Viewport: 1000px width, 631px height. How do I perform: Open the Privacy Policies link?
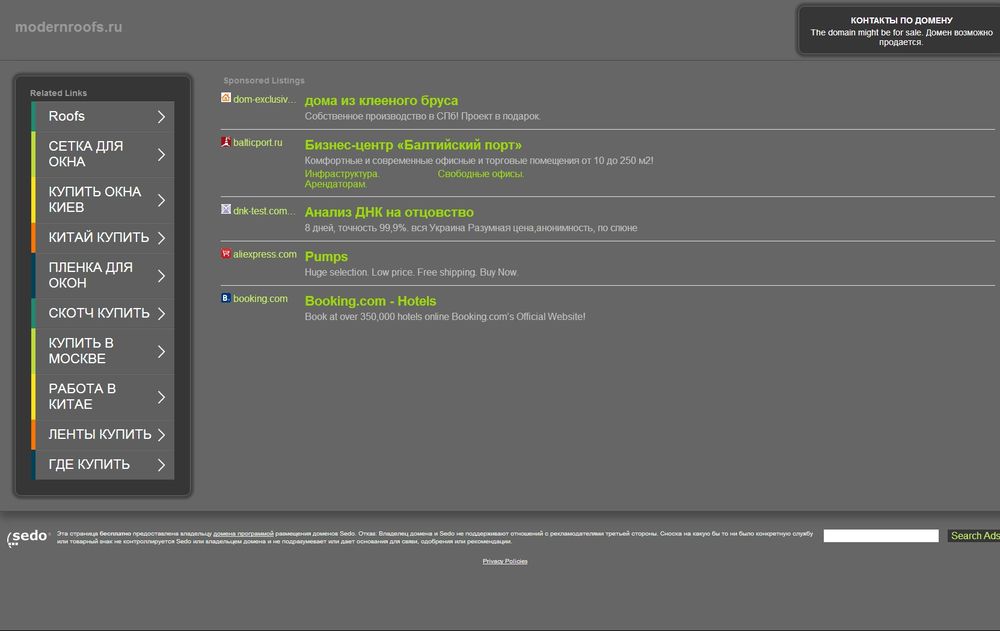(x=504, y=561)
